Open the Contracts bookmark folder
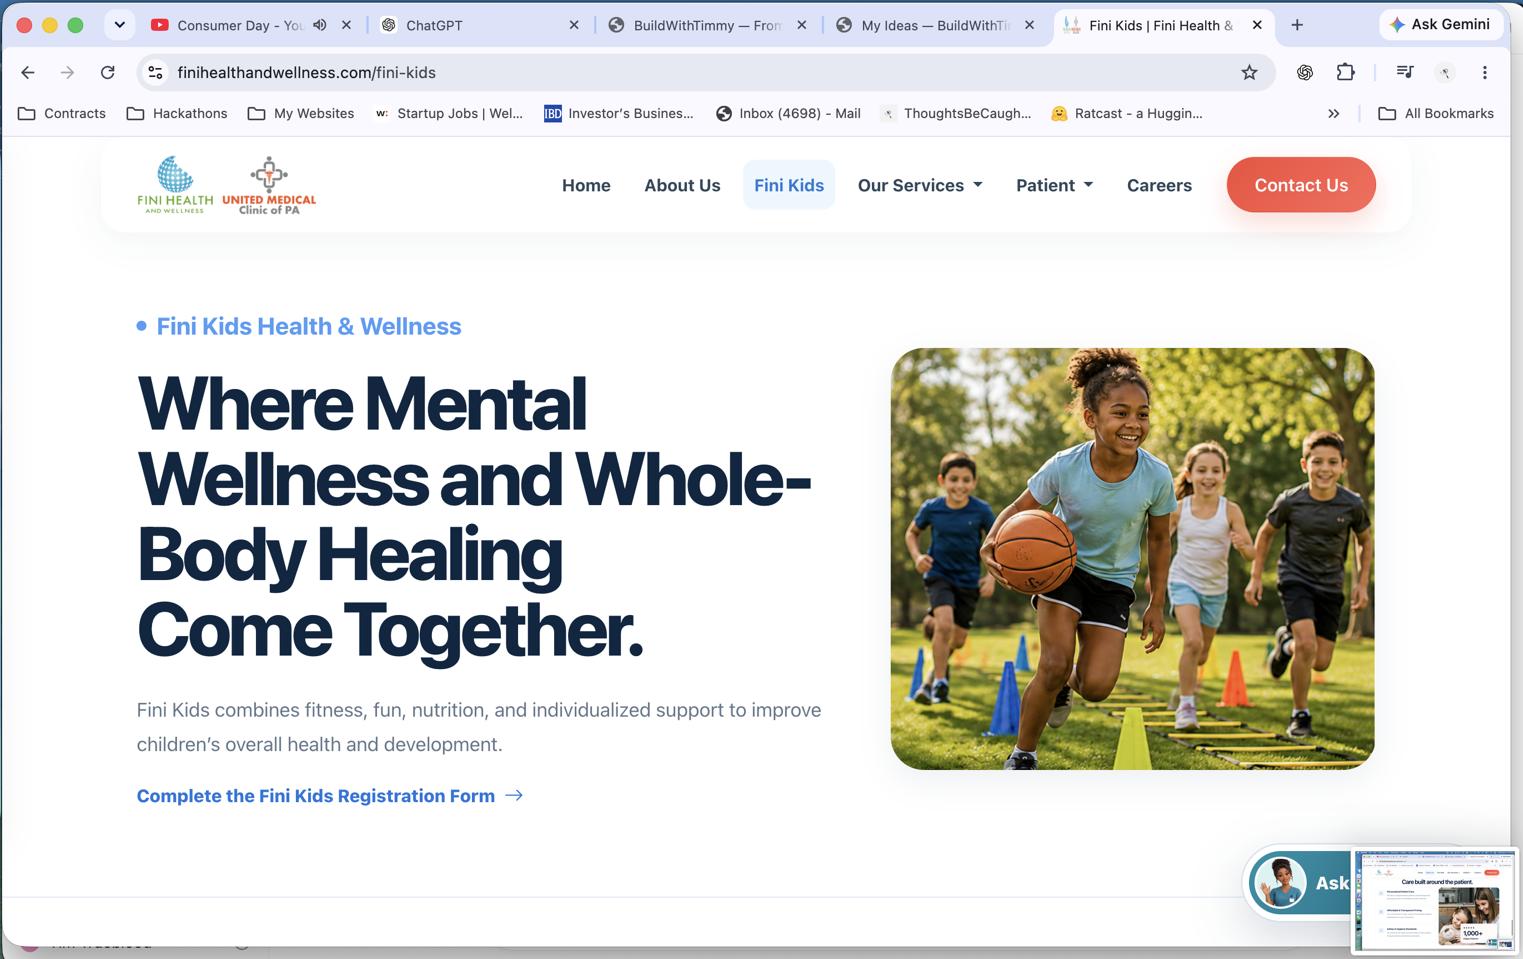Screen dimensions: 1523x959 (x=62, y=113)
